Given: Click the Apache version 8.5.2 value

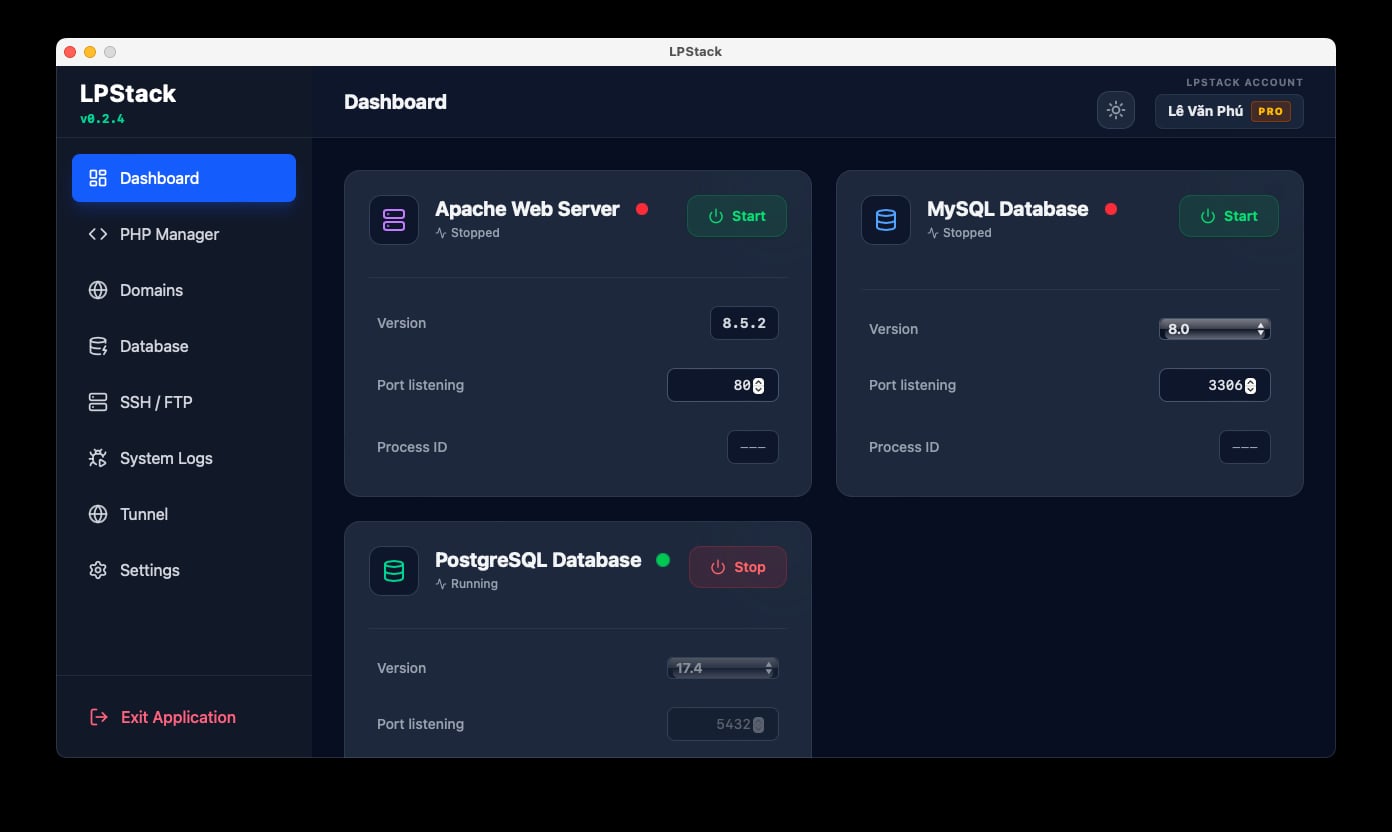Looking at the screenshot, I should 745,323.
